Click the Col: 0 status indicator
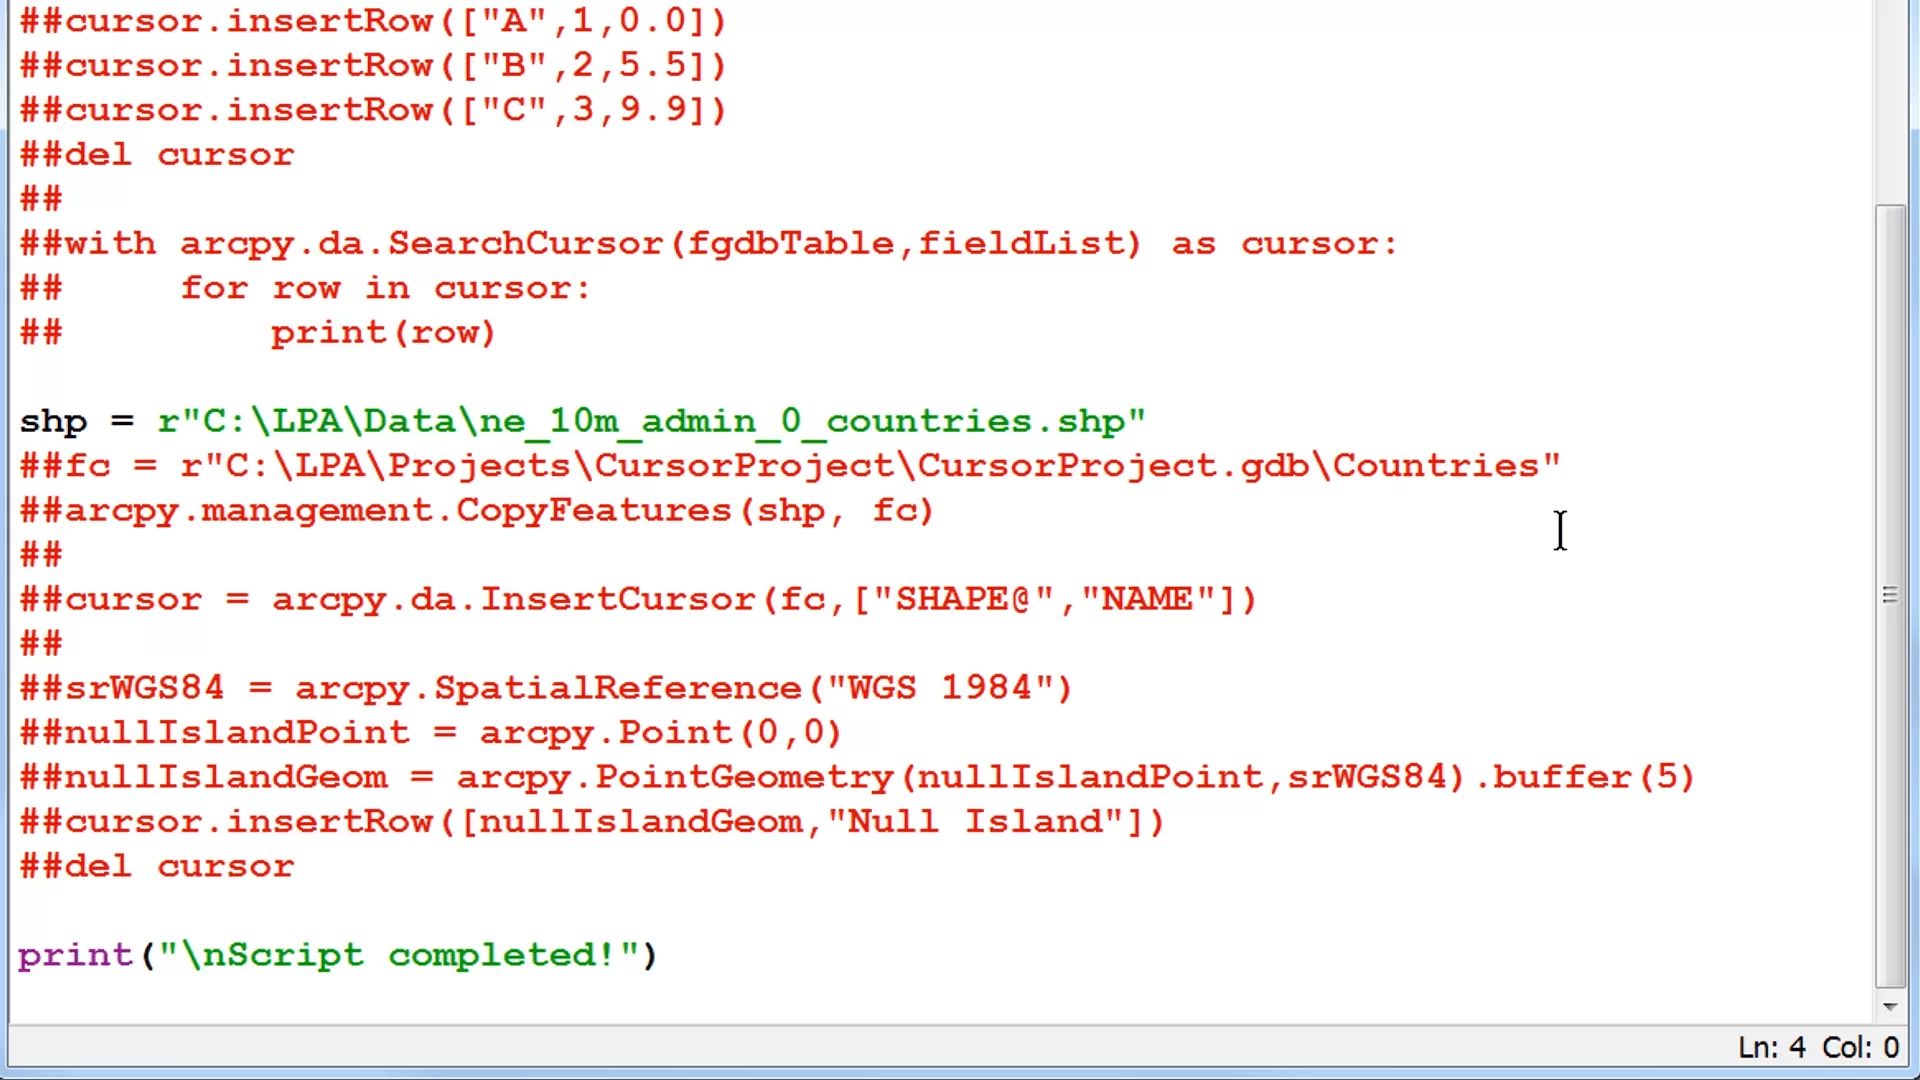1920x1080 pixels. (x=1860, y=1047)
